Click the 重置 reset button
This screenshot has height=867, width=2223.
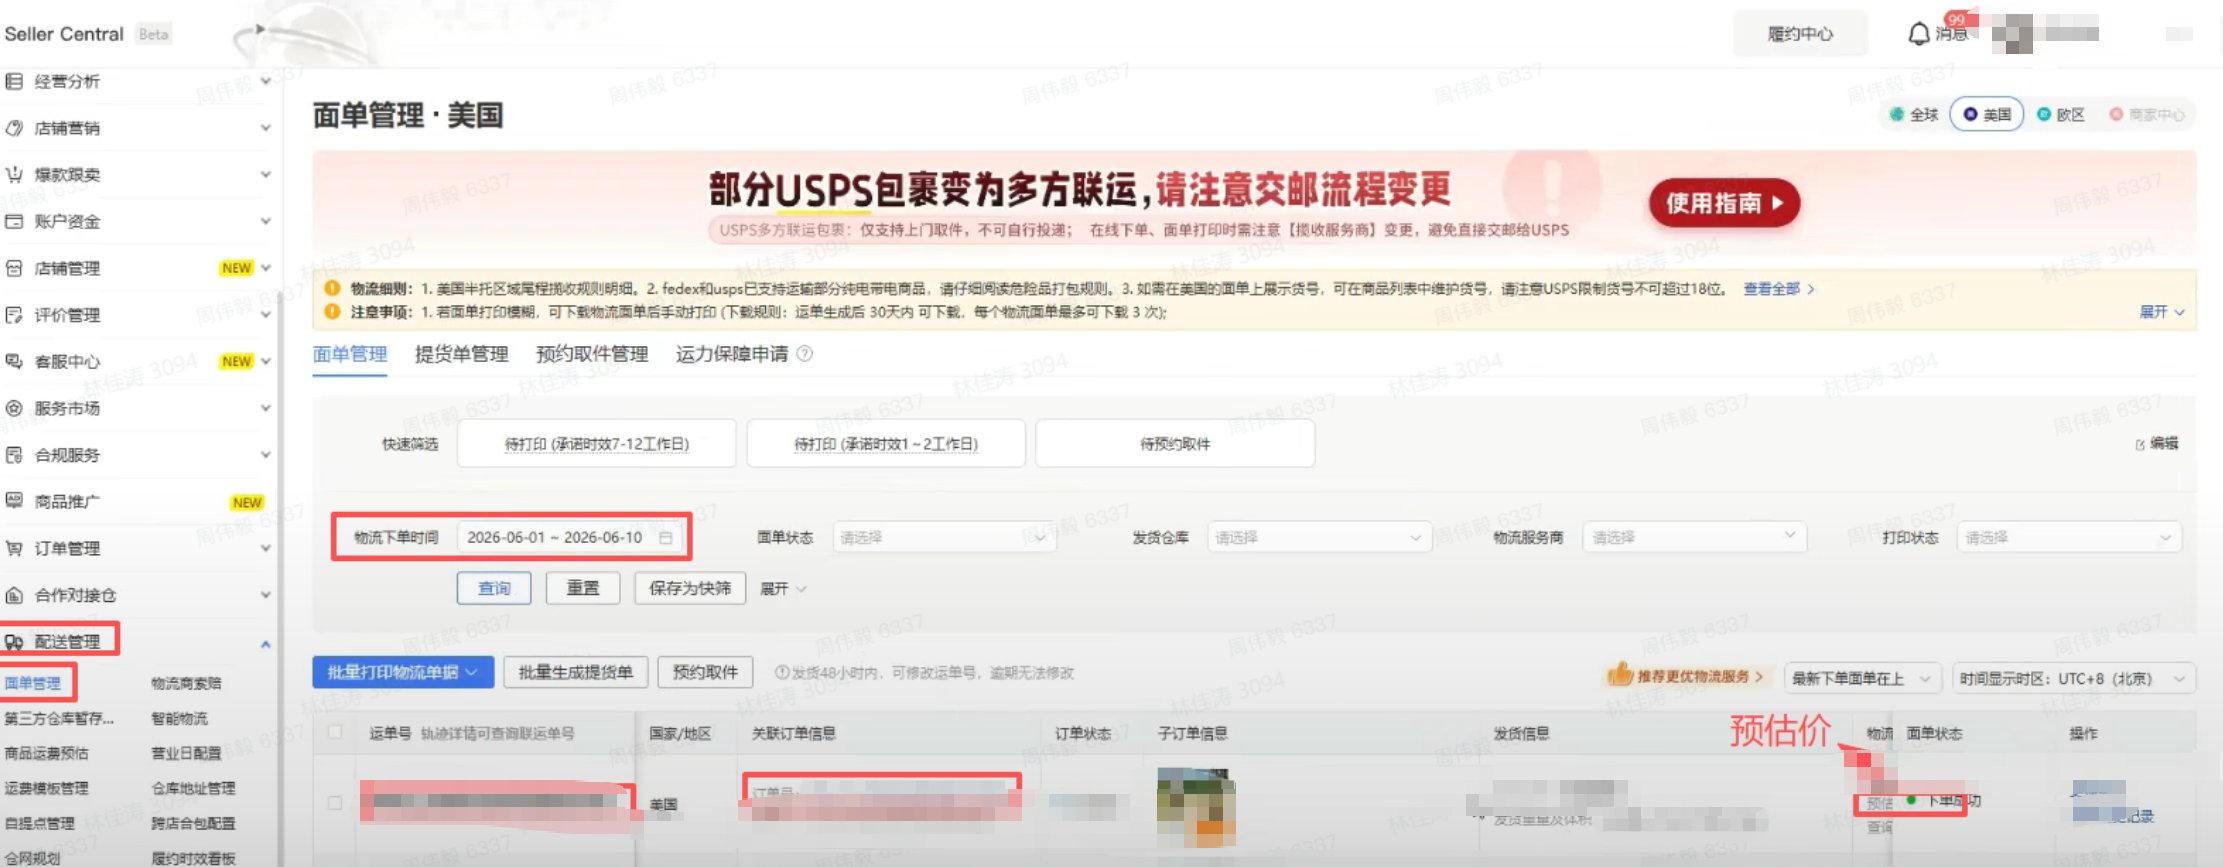coord(583,588)
